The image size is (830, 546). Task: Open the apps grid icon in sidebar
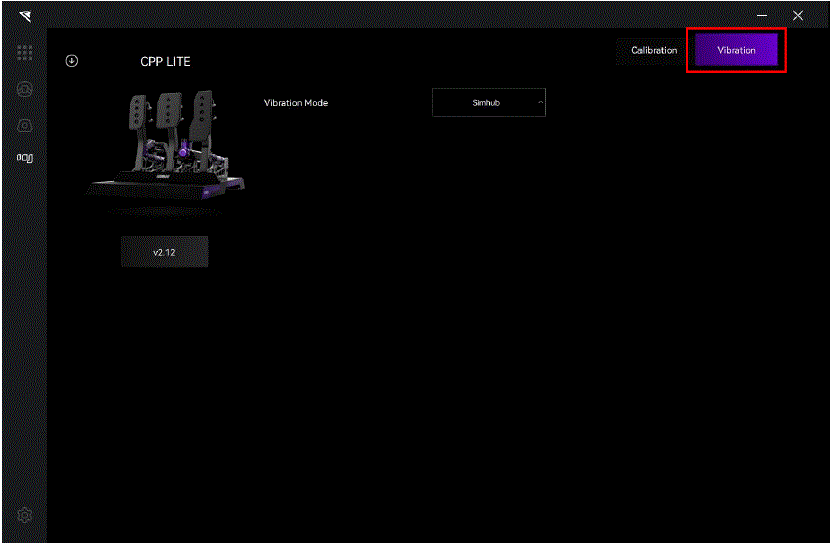[x=24, y=52]
